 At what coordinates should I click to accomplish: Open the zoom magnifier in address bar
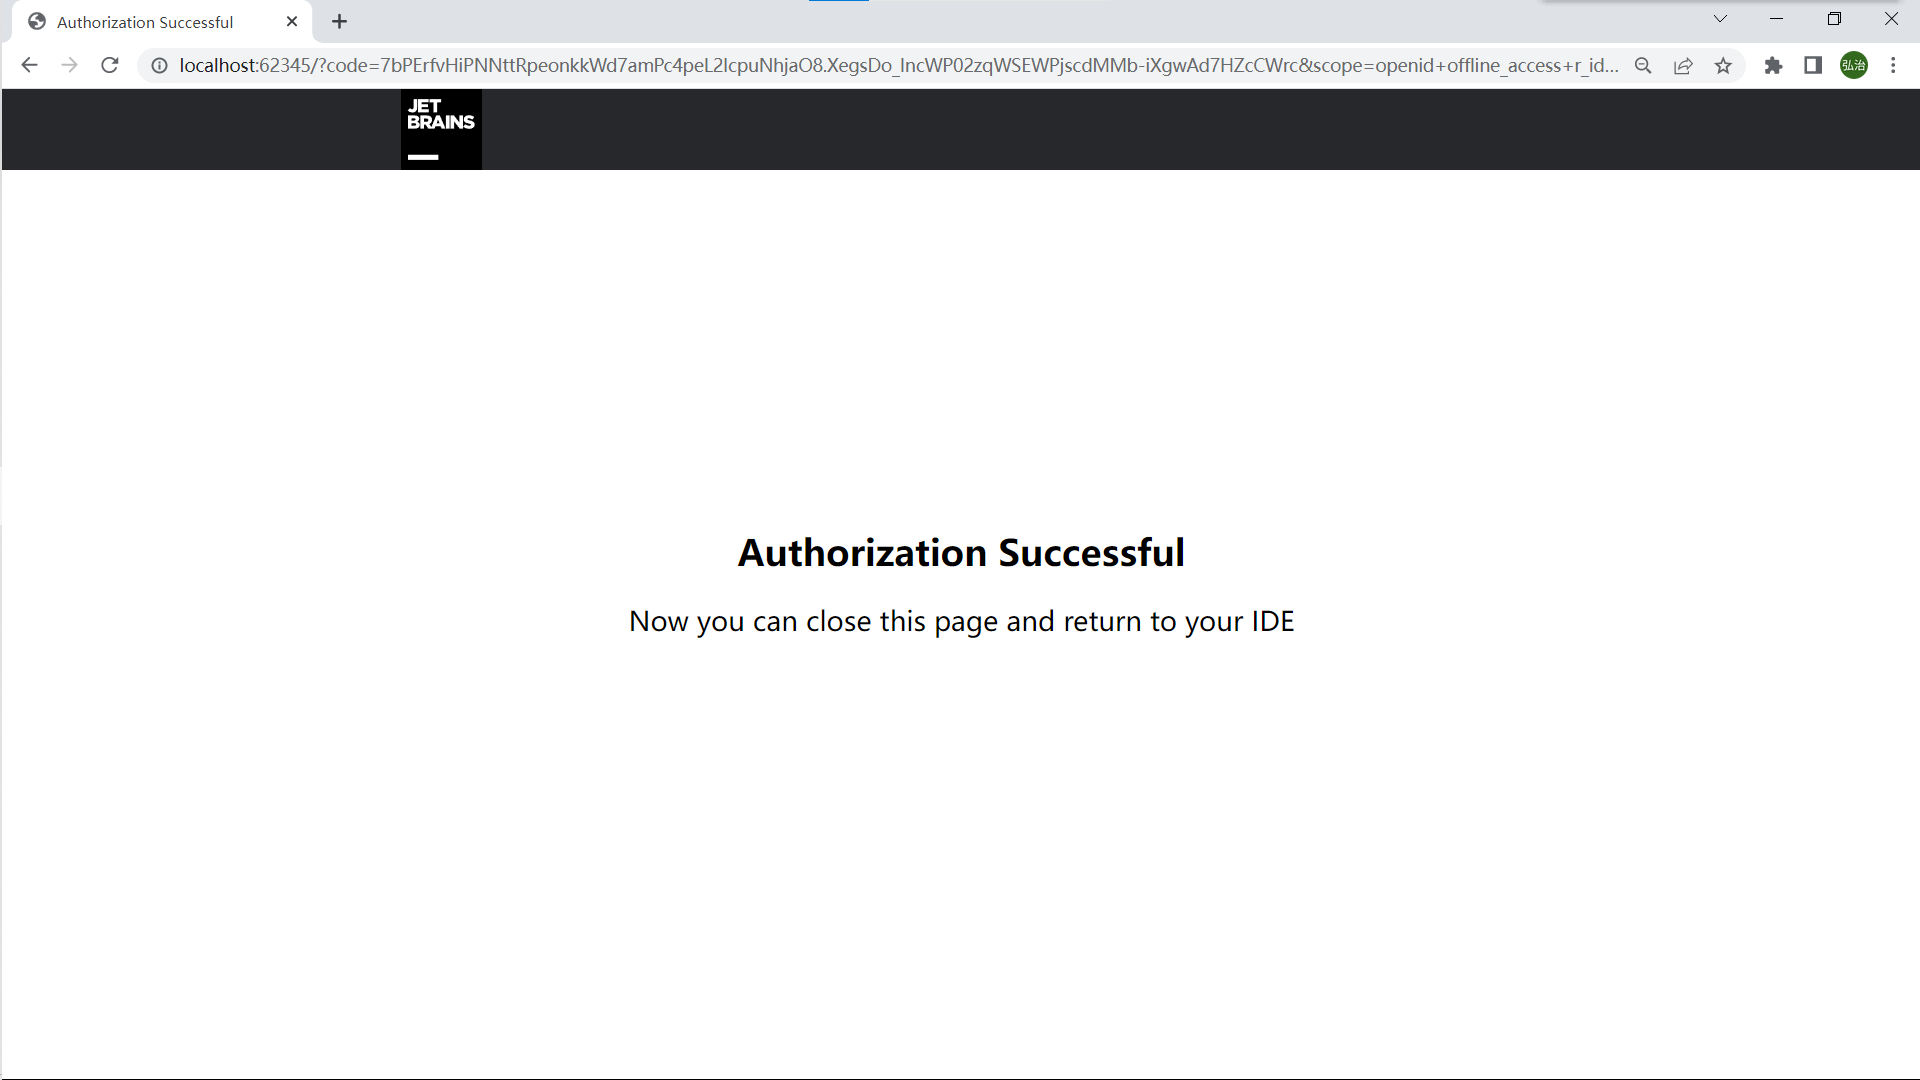tap(1643, 65)
